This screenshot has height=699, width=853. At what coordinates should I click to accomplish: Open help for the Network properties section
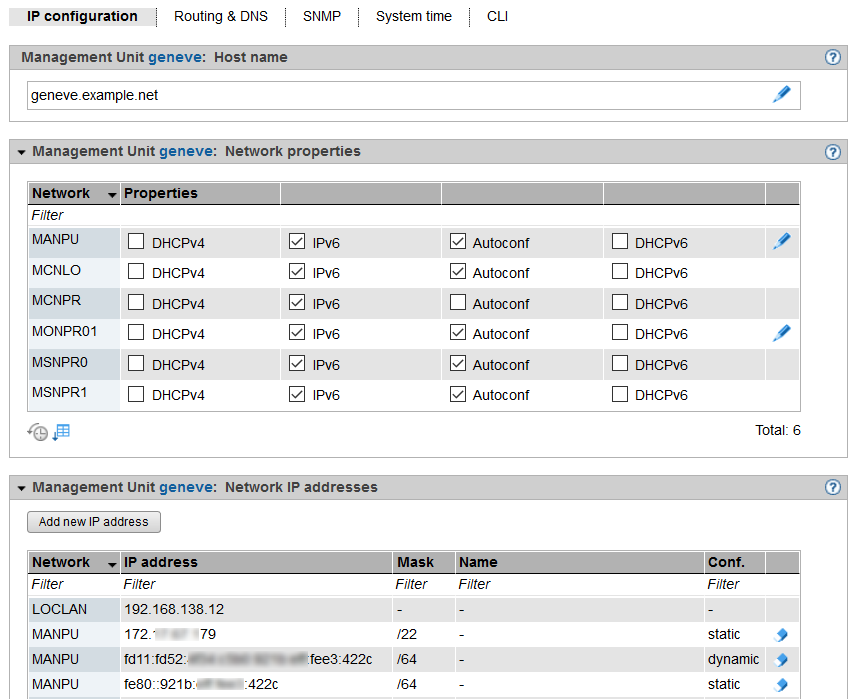click(832, 152)
